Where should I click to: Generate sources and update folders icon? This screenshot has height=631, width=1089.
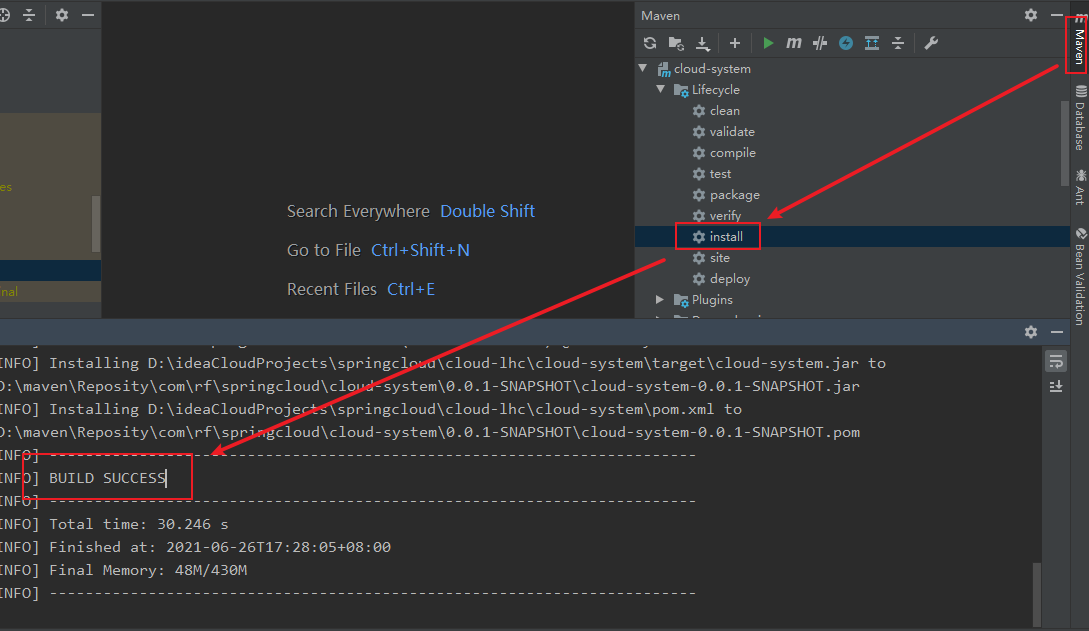tap(676, 43)
